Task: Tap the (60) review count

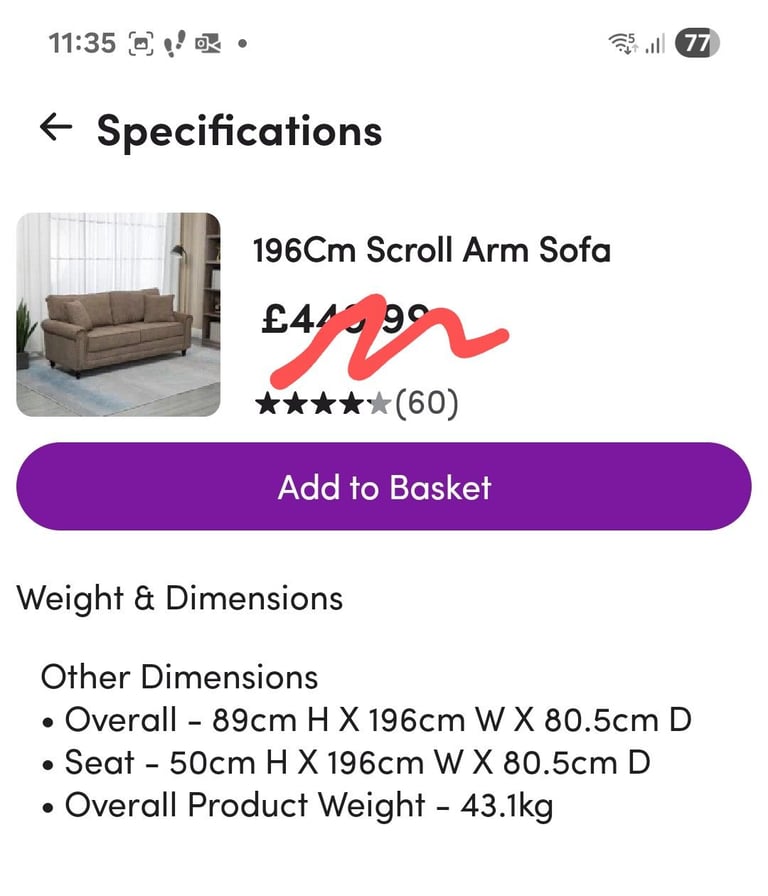Action: pos(427,403)
